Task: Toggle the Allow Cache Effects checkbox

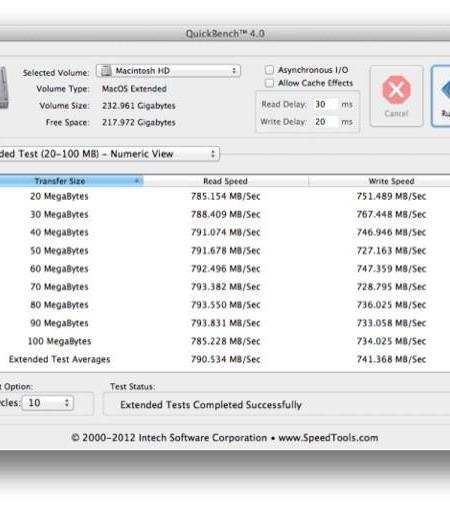Action: point(269,83)
